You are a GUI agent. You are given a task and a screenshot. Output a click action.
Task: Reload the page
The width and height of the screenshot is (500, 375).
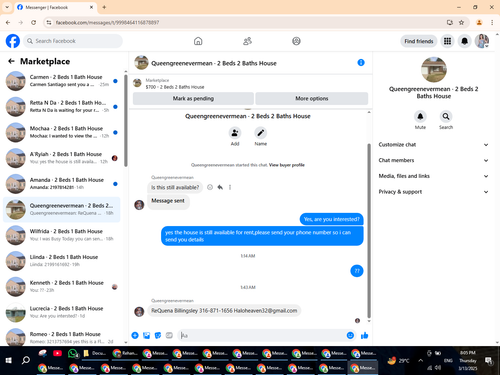(x=33, y=22)
